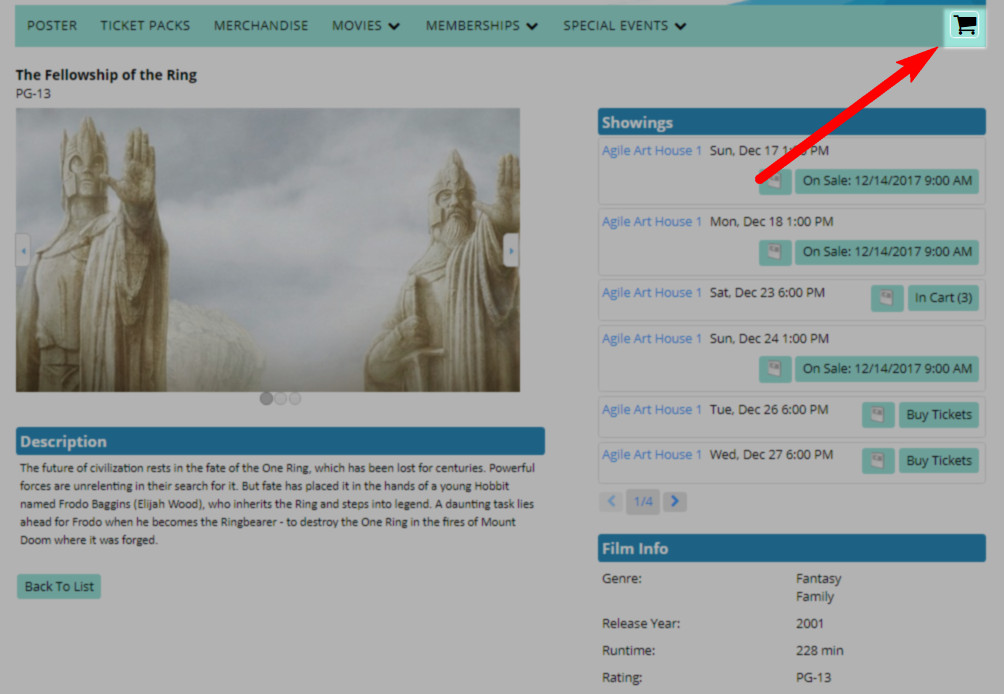
Task: Click the 228 min runtime value
Action: 820,650
